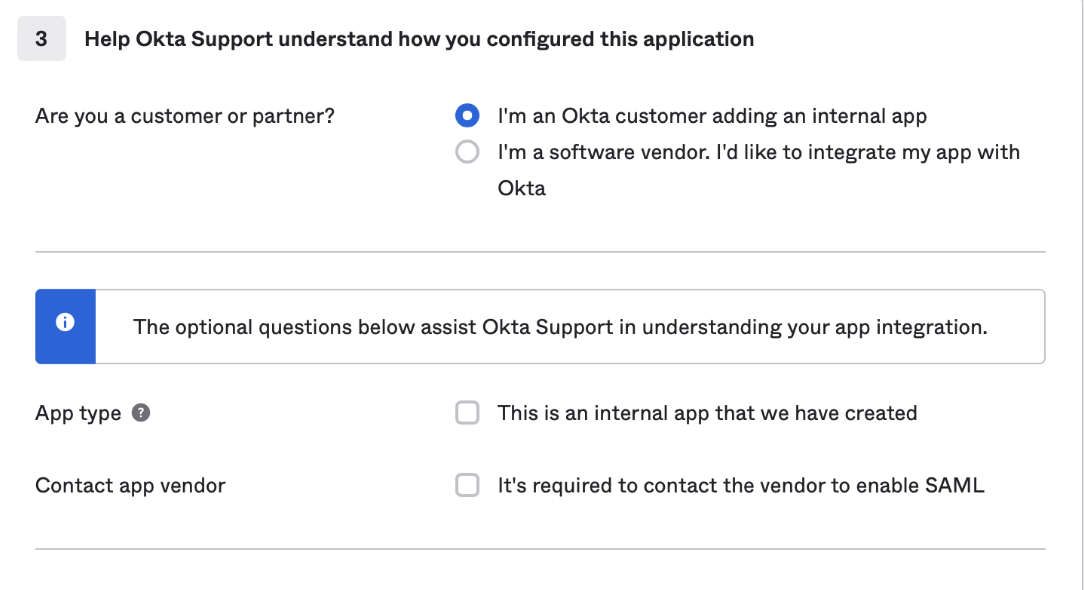Click the "This is an internal app" label text
This screenshot has height=590, width=1084.
pos(707,413)
